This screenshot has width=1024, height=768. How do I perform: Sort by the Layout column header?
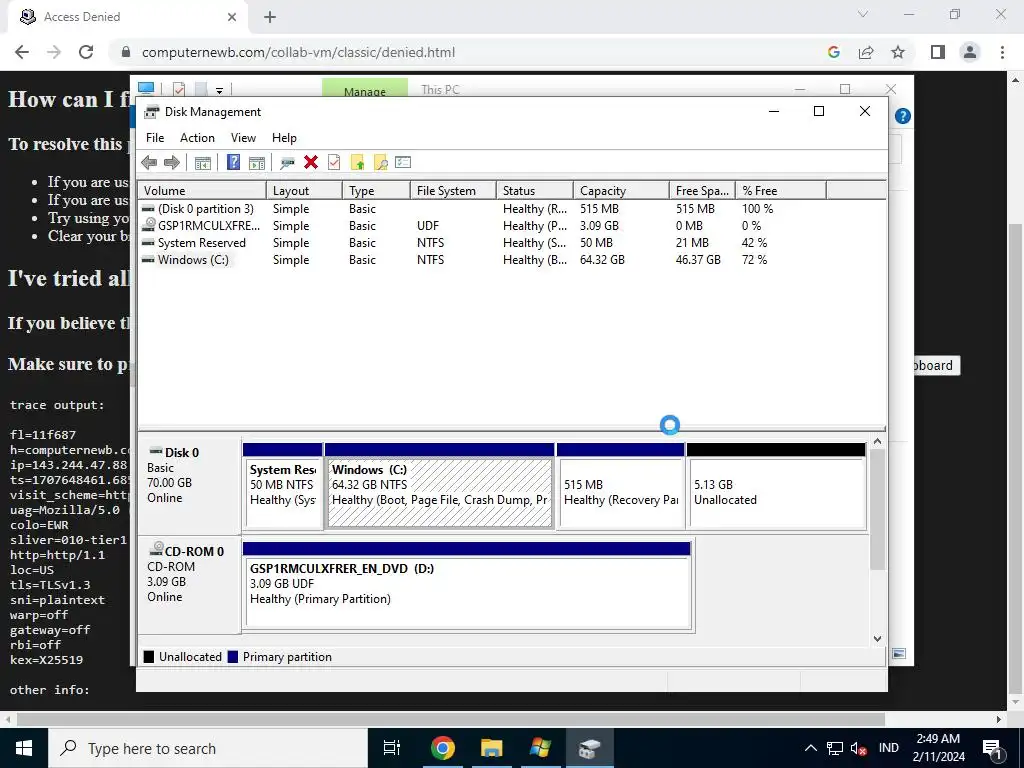pos(304,191)
